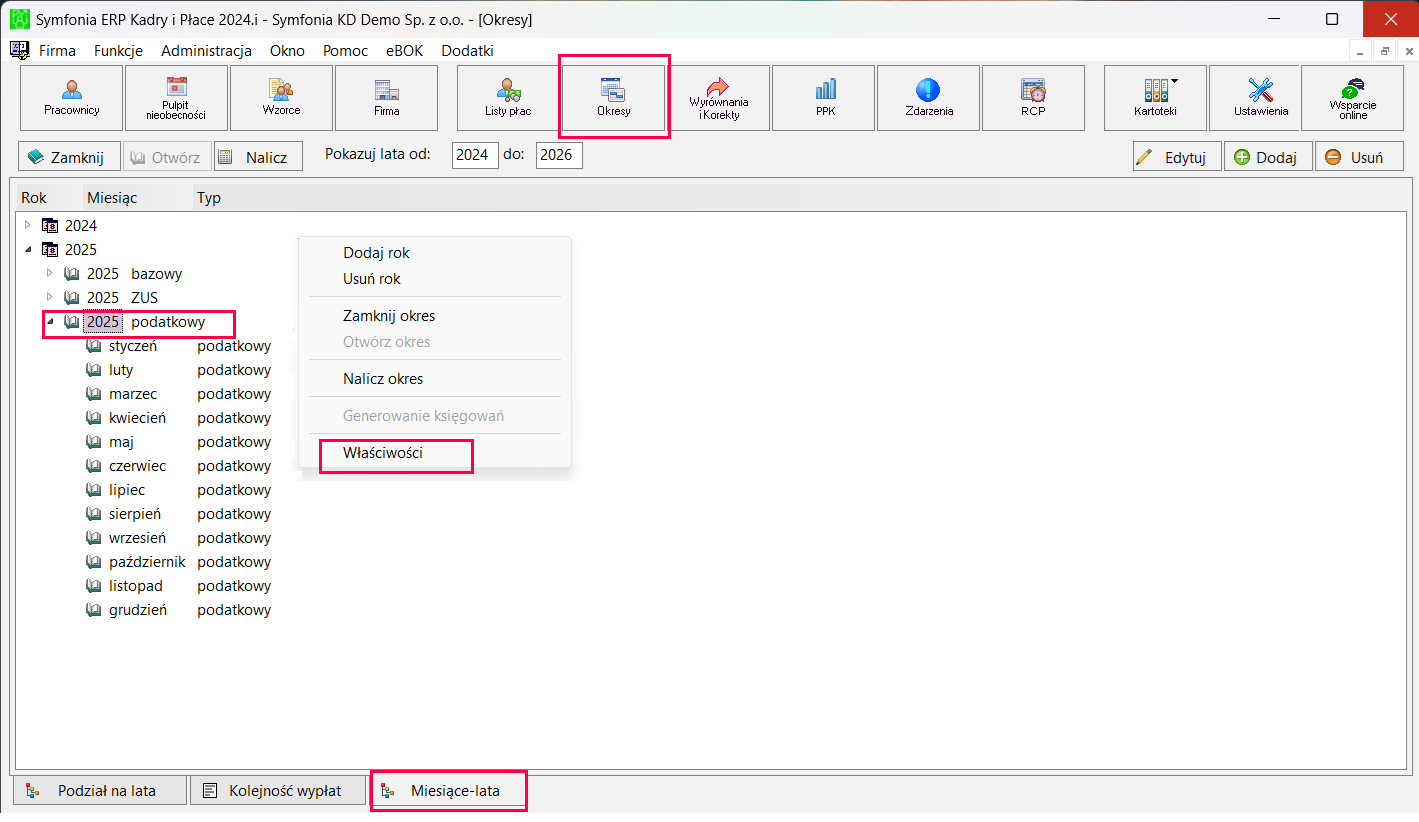Viewport: 1419px width, 822px height.
Task: Click the Firma toolbar icon
Action: tap(386, 98)
